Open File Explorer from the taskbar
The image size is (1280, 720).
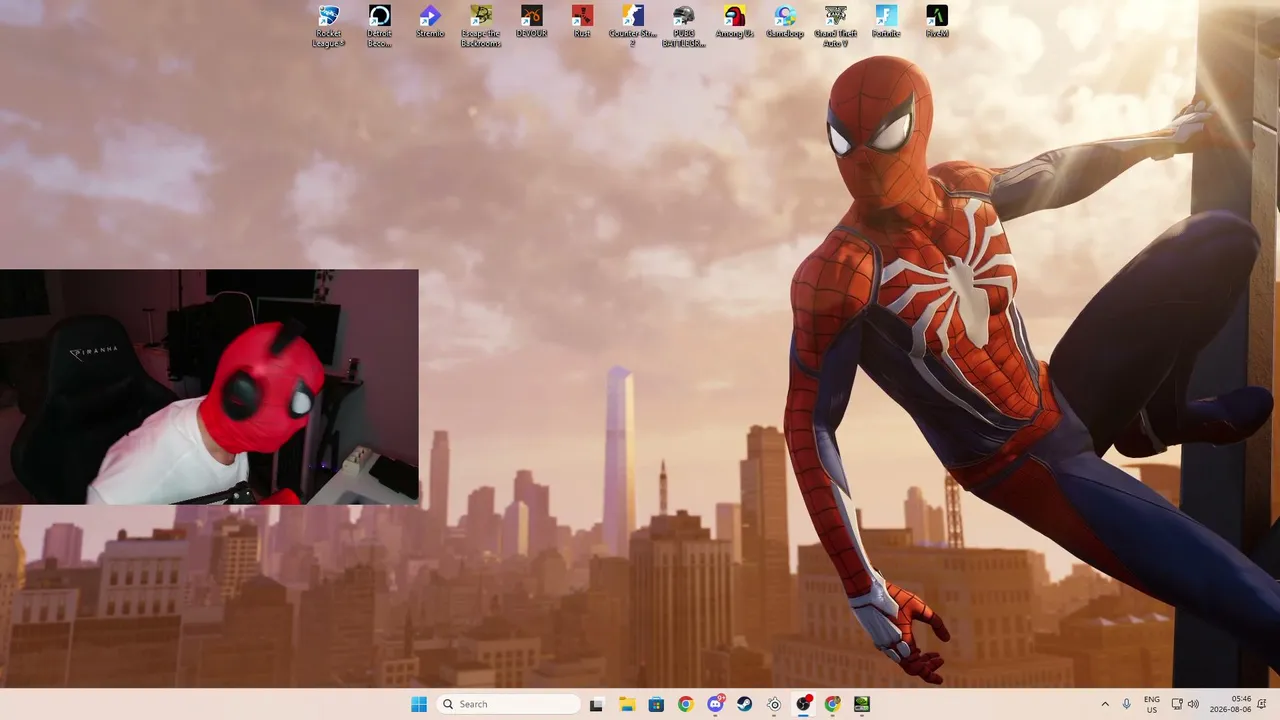point(626,704)
